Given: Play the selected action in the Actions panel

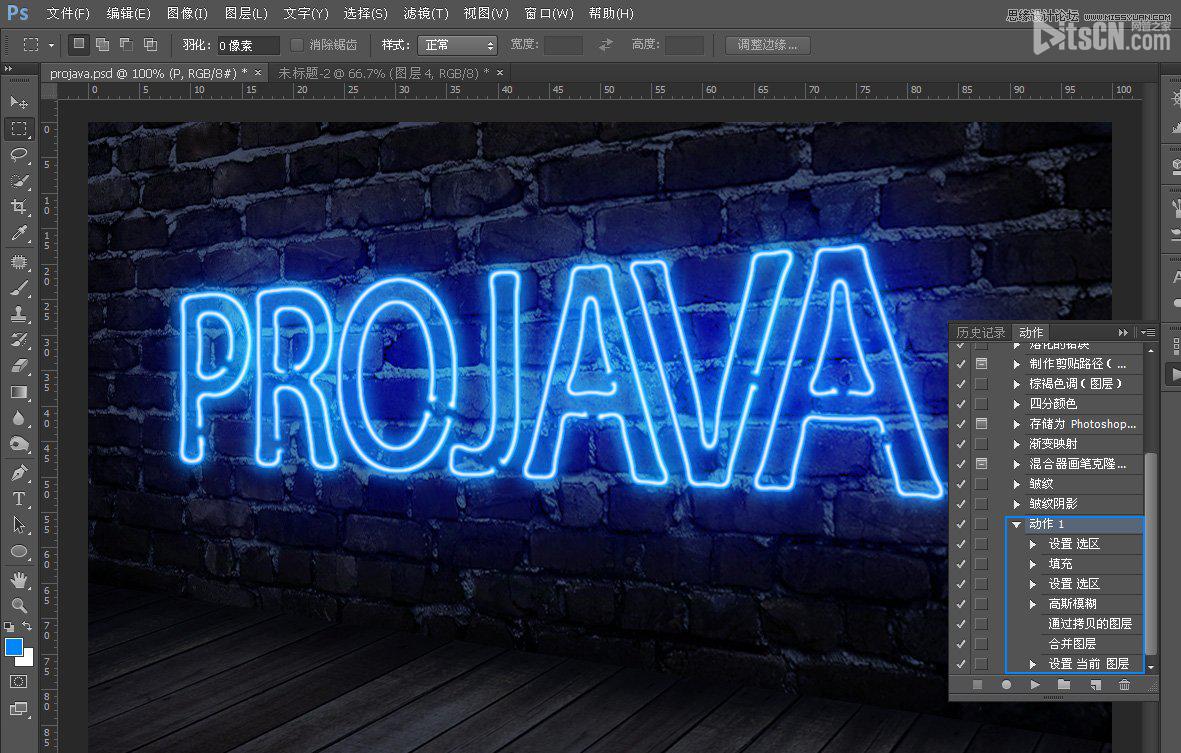Looking at the screenshot, I should tap(1033, 683).
